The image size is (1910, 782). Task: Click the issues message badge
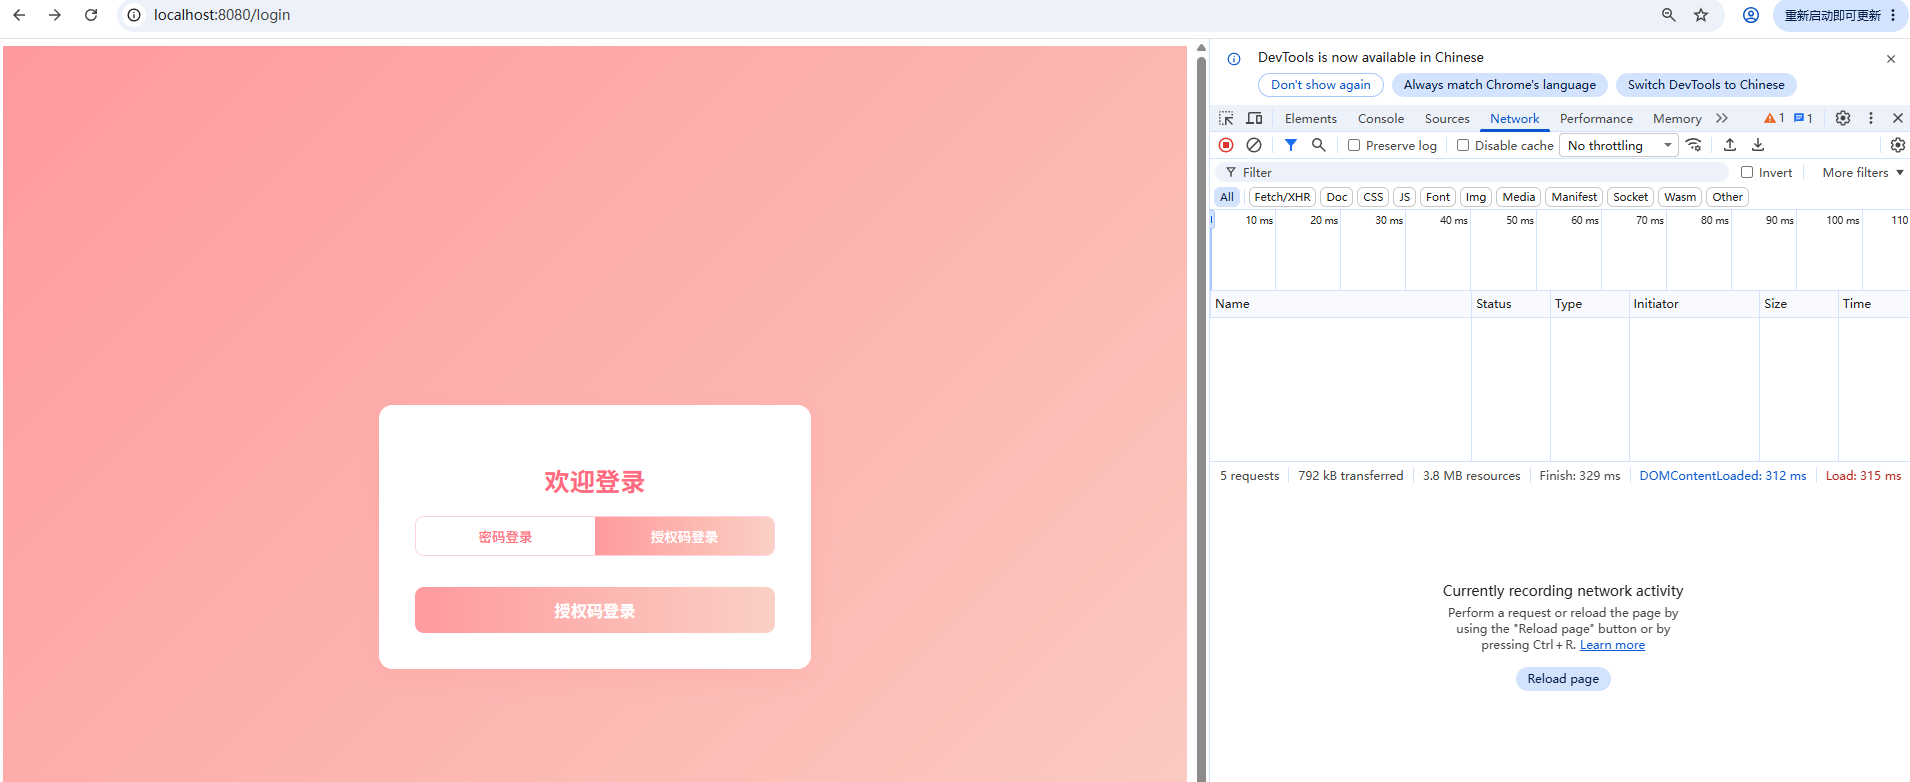coord(1803,118)
